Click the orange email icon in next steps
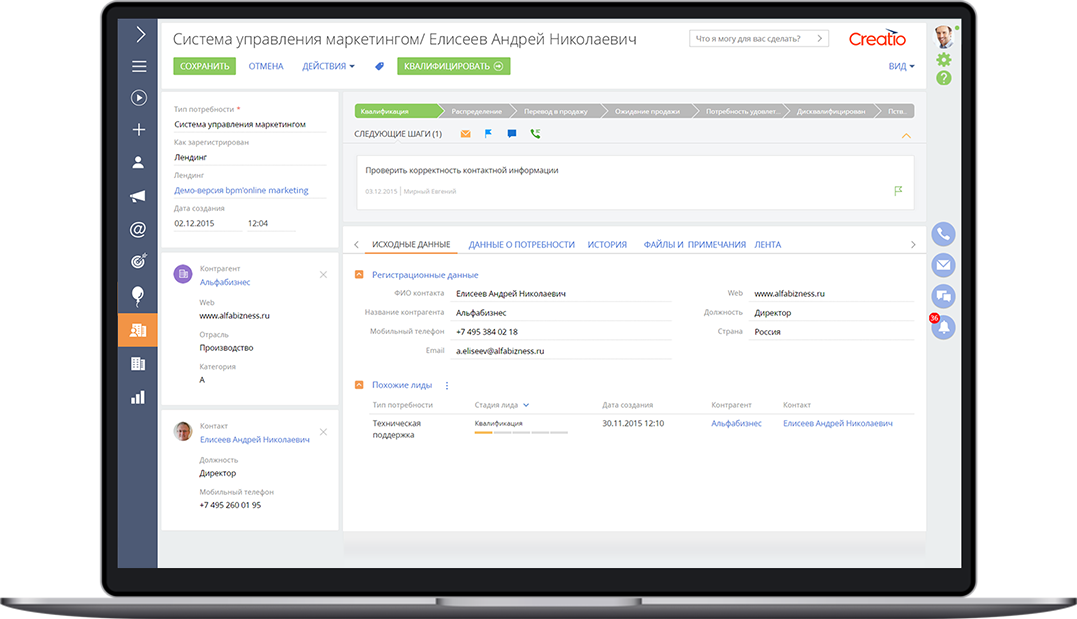 [x=466, y=134]
